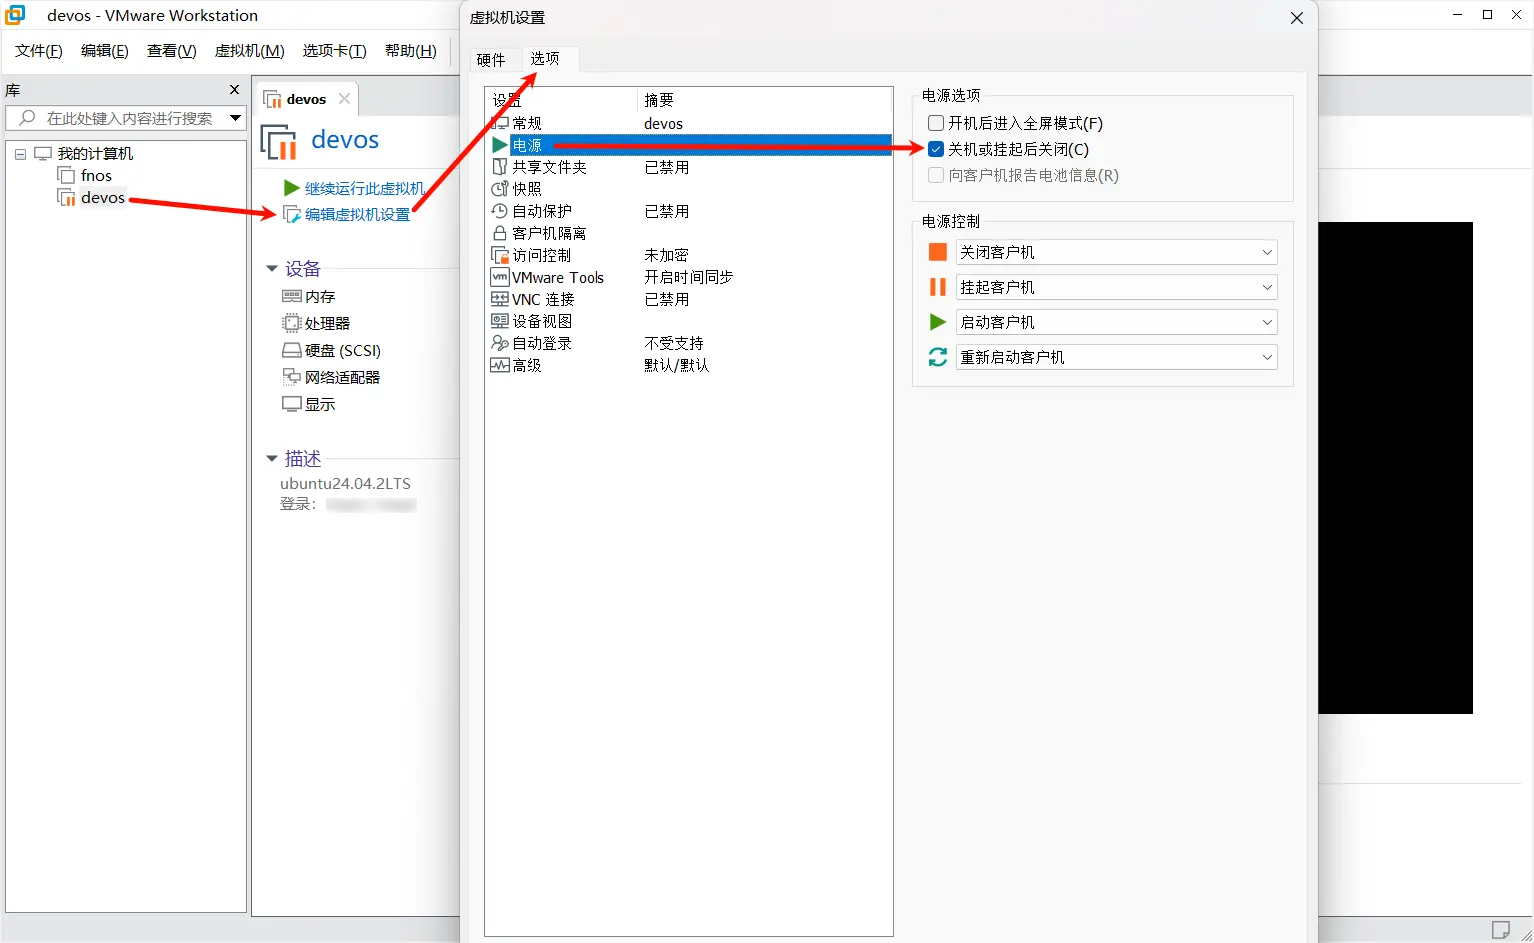This screenshot has height=943, width=1534.
Task: Click the shared folders icon beside 共享文件夹
Action: pos(500,167)
